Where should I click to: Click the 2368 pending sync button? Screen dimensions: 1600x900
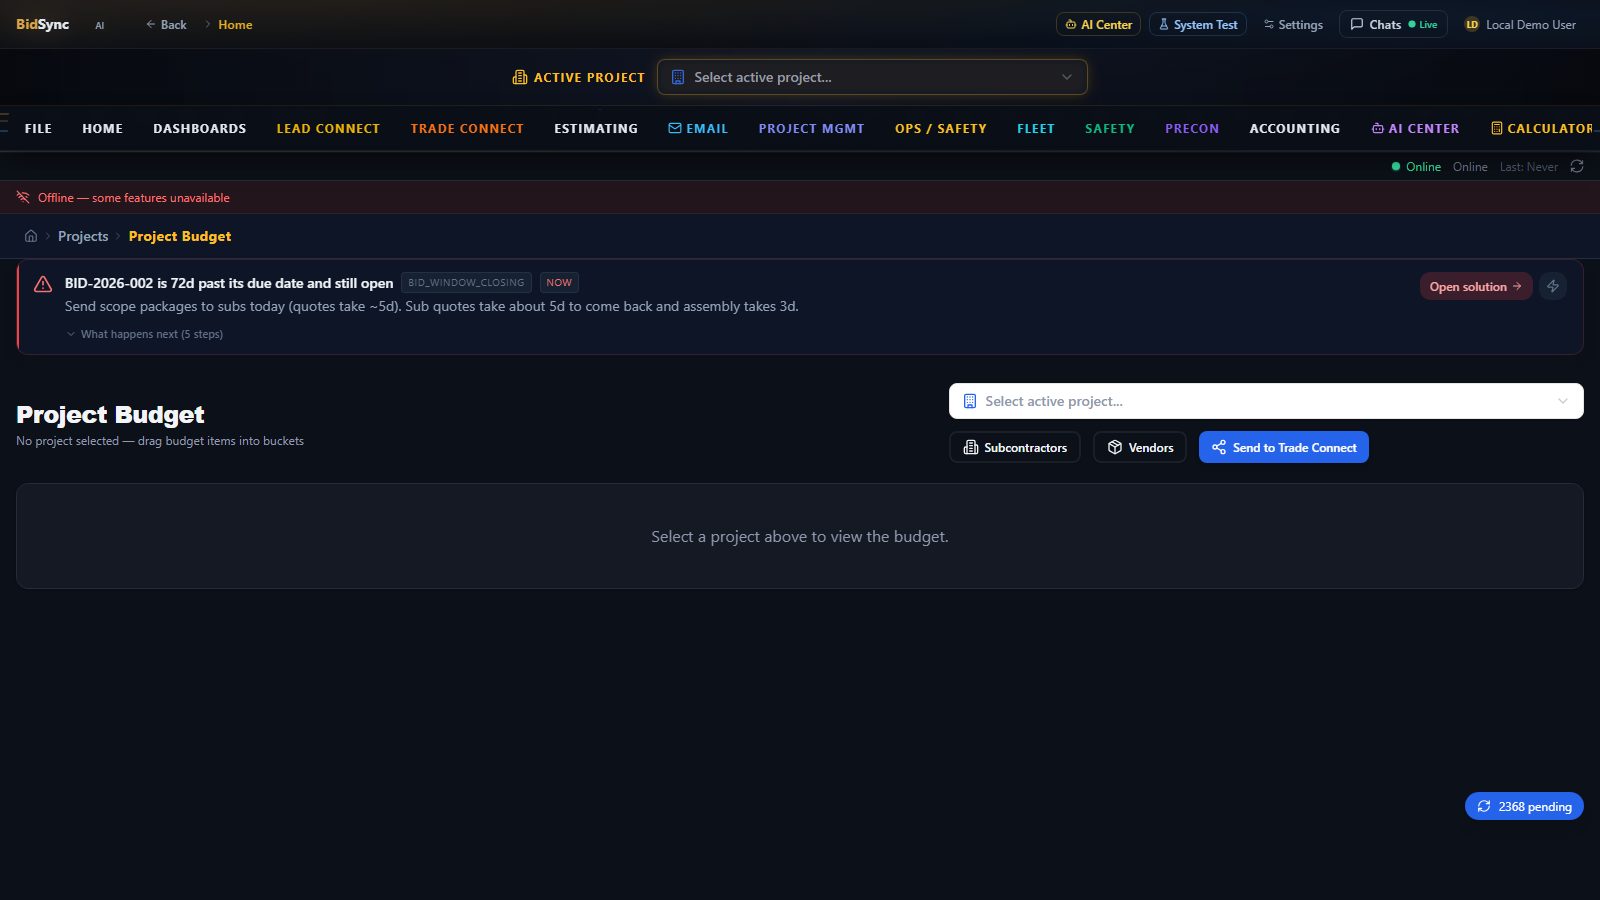(1524, 806)
